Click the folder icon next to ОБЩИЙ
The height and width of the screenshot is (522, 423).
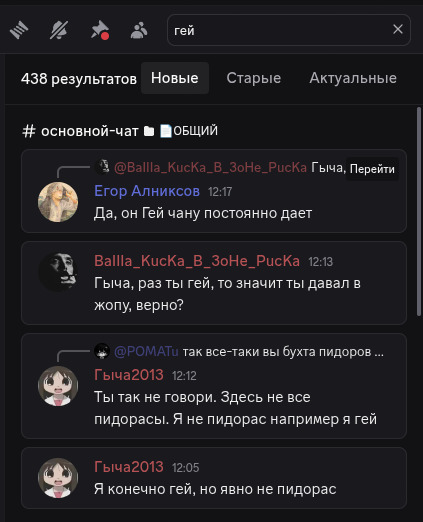tap(149, 131)
